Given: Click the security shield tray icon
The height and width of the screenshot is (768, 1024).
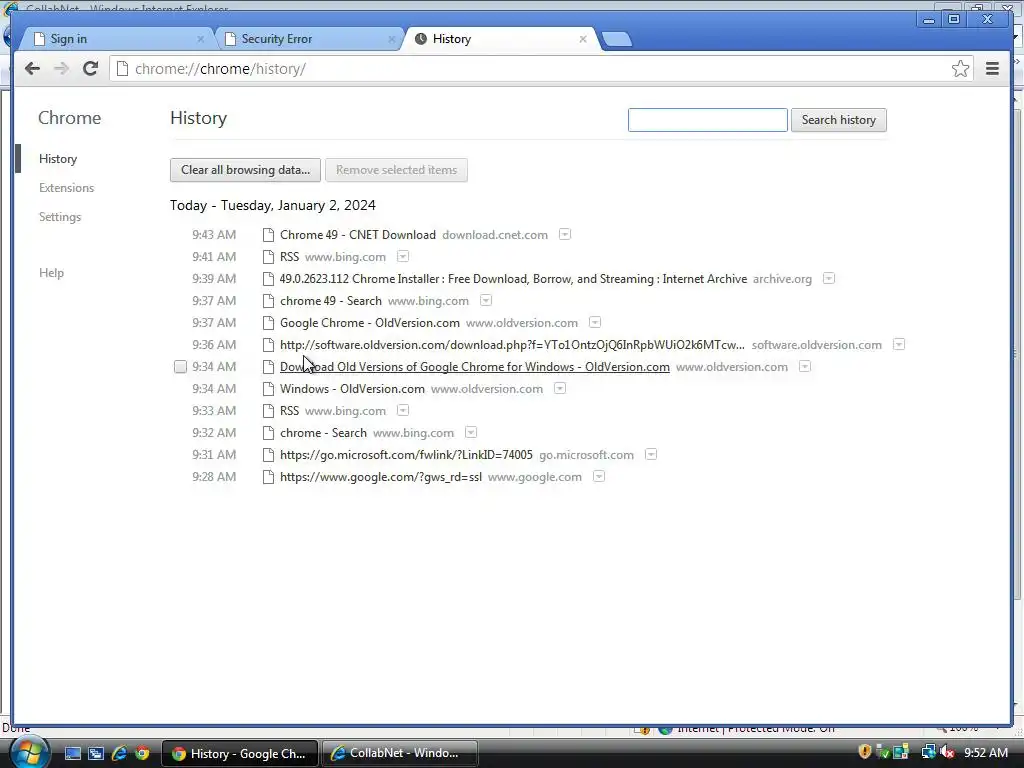Looking at the screenshot, I should click(x=865, y=752).
